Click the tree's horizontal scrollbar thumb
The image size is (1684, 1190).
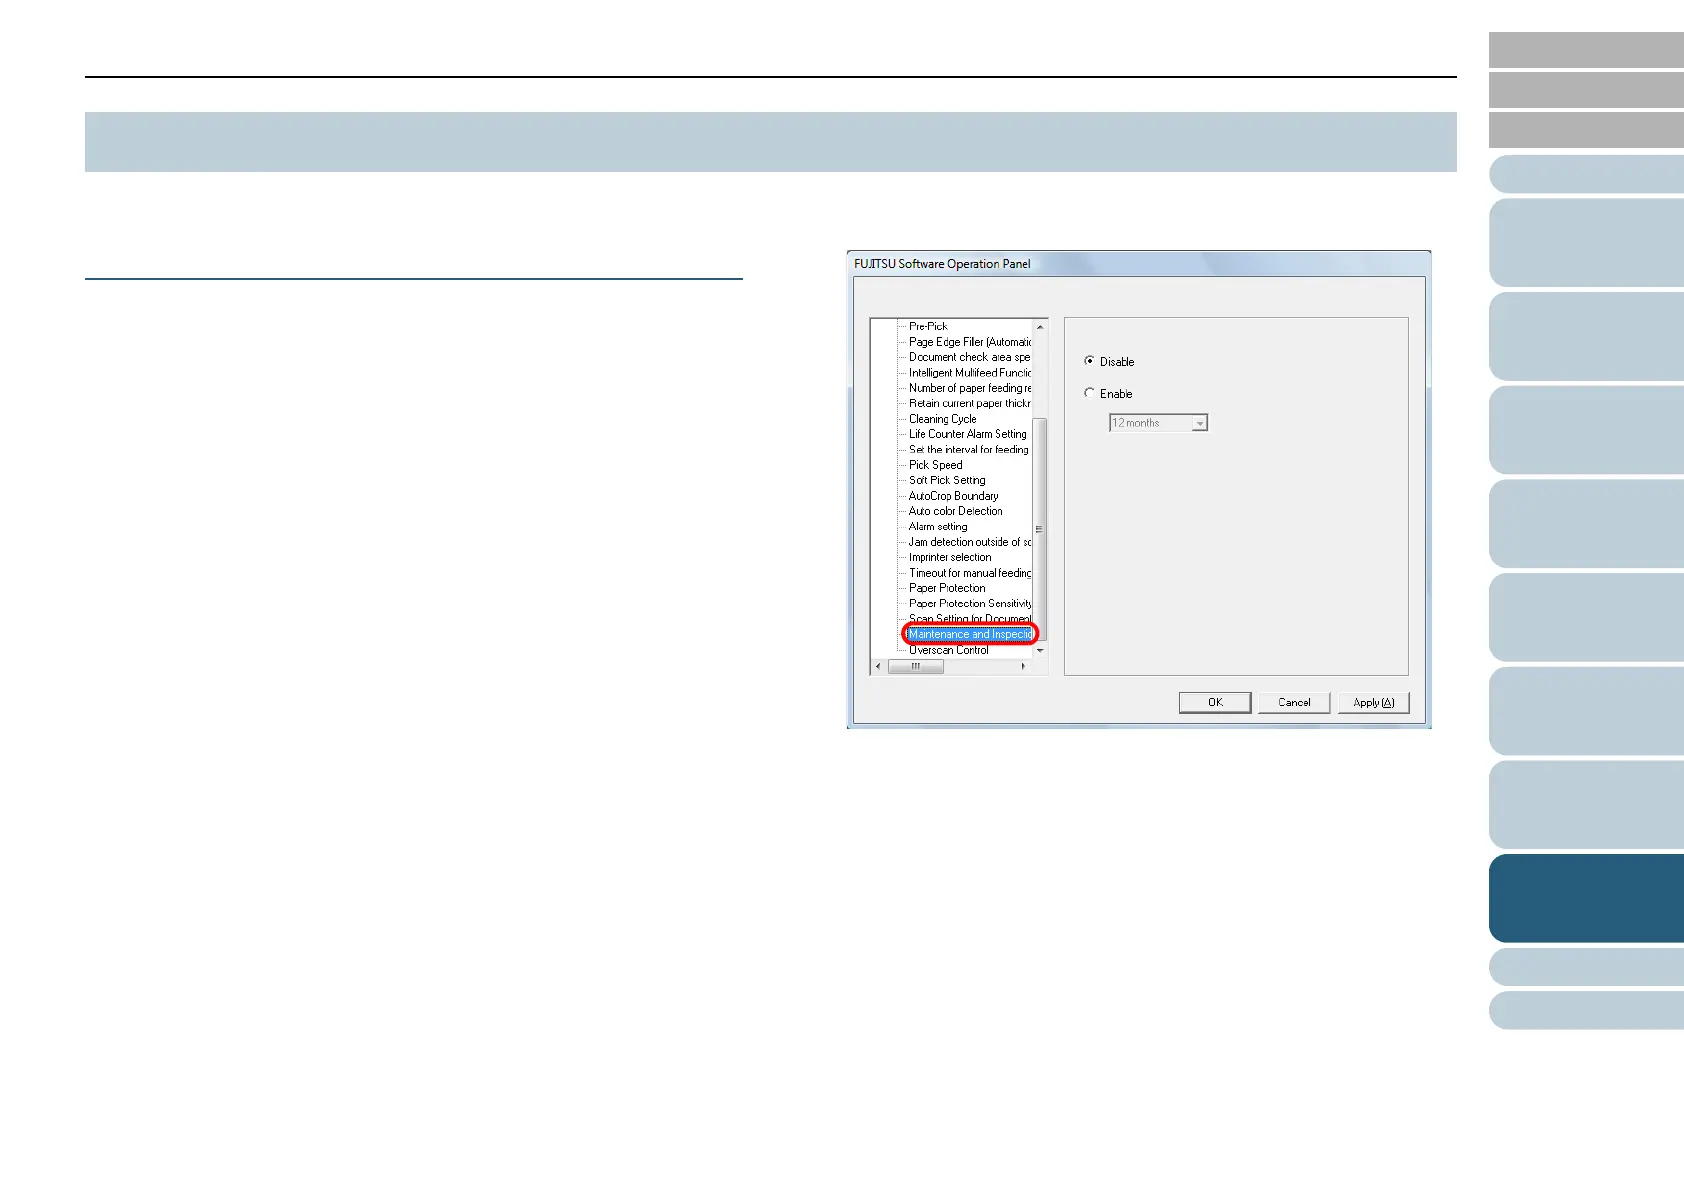coord(916,666)
